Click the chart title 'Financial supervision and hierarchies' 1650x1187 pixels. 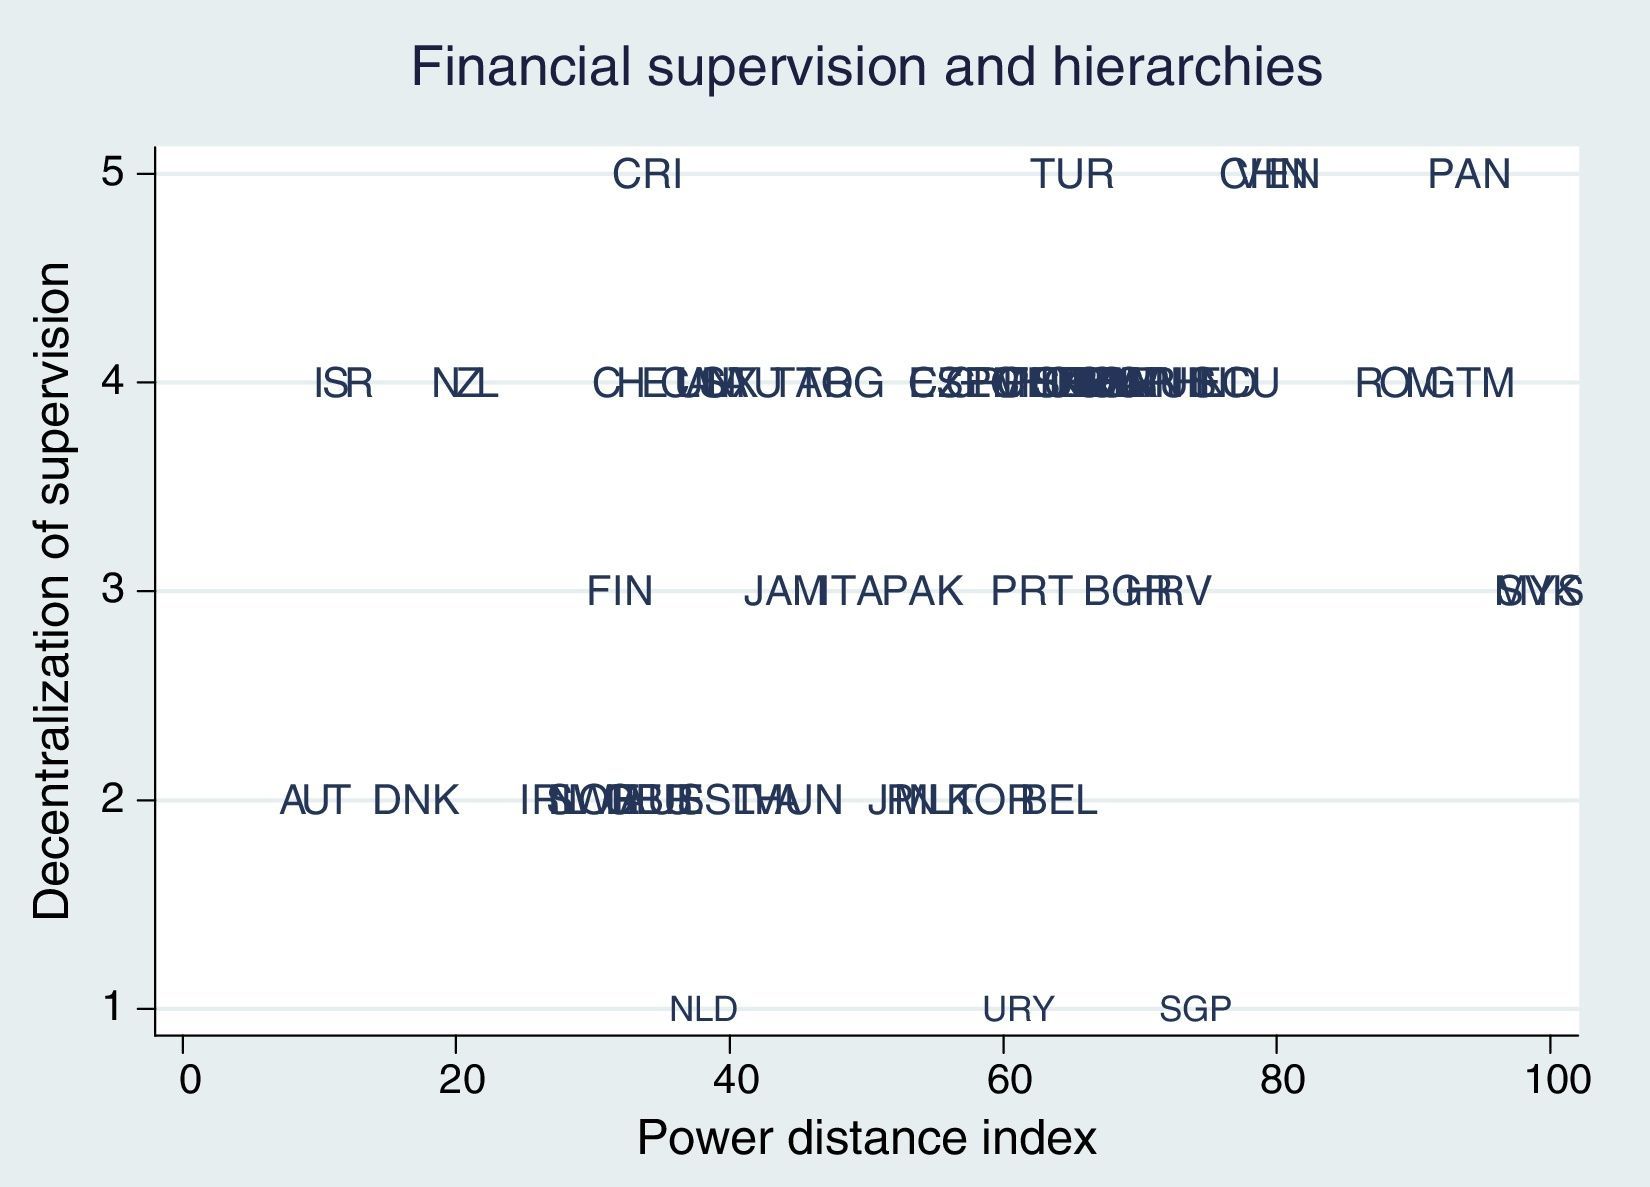(866, 68)
